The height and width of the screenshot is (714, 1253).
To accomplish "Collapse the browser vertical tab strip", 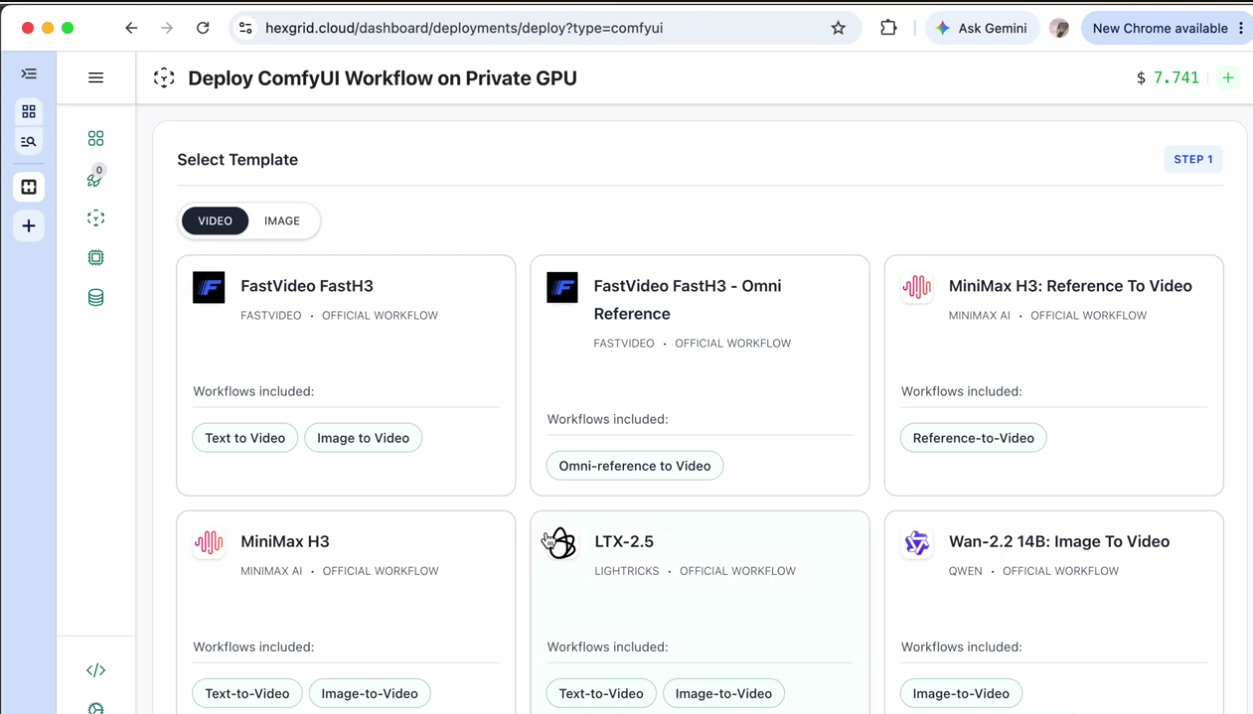I will point(29,74).
